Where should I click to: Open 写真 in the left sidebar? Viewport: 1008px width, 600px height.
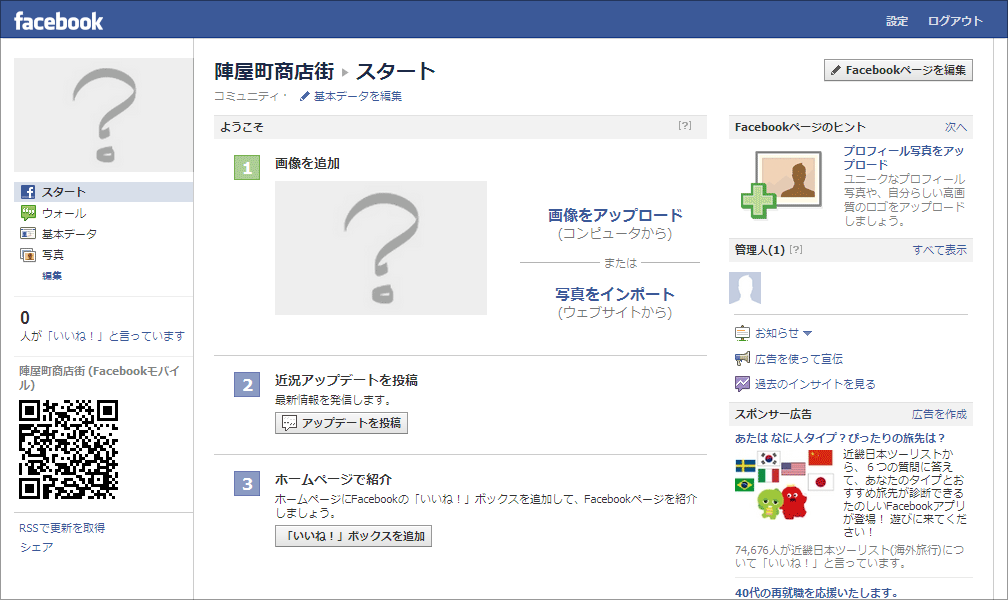53,255
